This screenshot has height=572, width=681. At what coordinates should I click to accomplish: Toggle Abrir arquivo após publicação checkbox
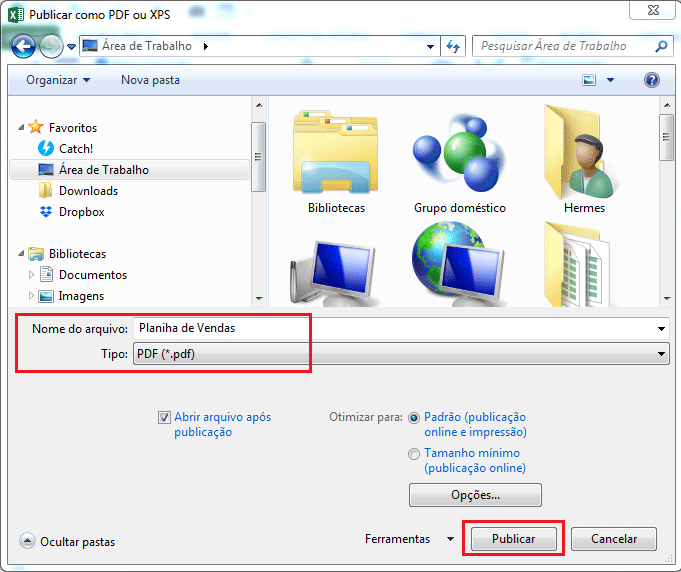pyautogui.click(x=165, y=418)
